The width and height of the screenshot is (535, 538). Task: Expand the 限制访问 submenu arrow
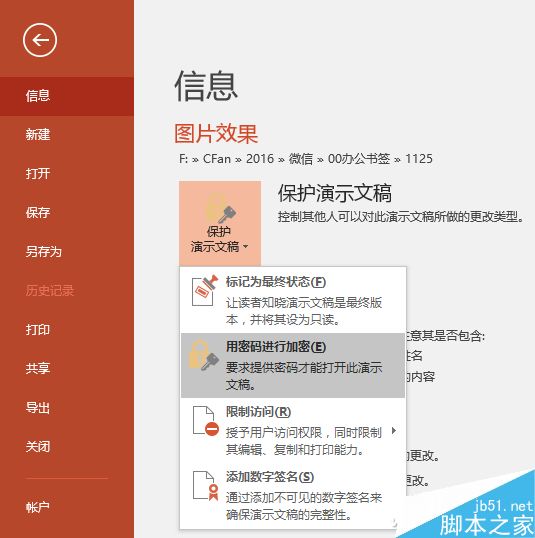click(394, 431)
